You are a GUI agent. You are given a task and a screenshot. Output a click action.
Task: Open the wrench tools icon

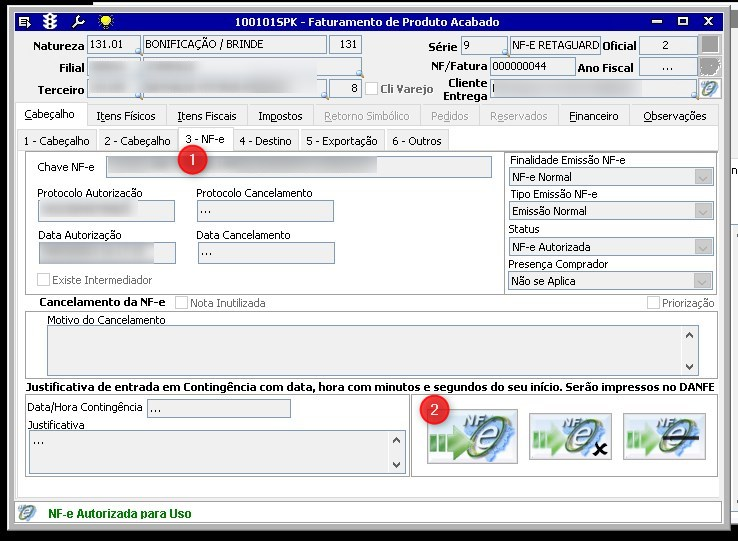tap(78, 21)
